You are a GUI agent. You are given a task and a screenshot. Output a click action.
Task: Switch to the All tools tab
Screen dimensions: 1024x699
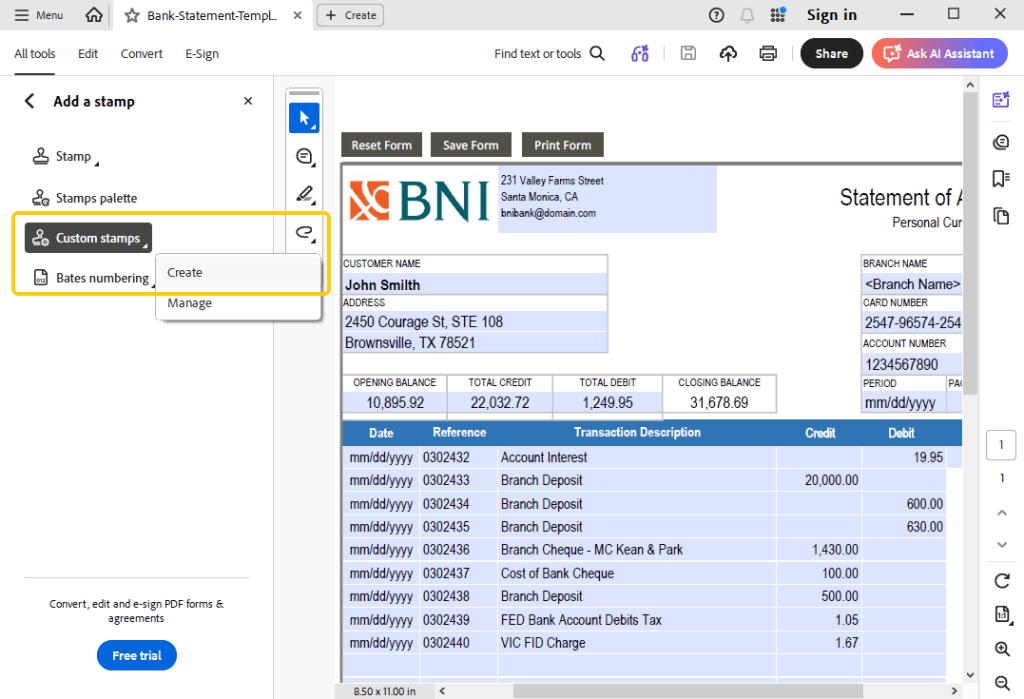pyautogui.click(x=35, y=54)
